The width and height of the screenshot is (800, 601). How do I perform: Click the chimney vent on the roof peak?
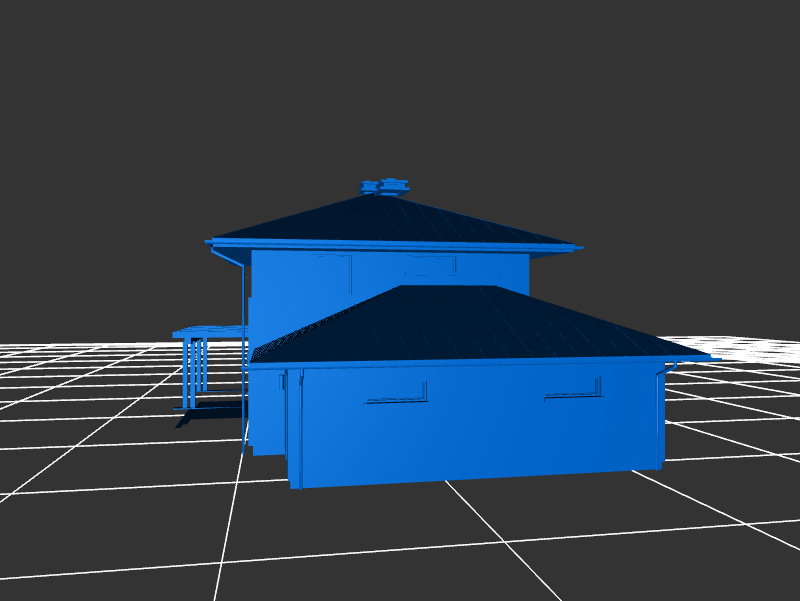(385, 186)
